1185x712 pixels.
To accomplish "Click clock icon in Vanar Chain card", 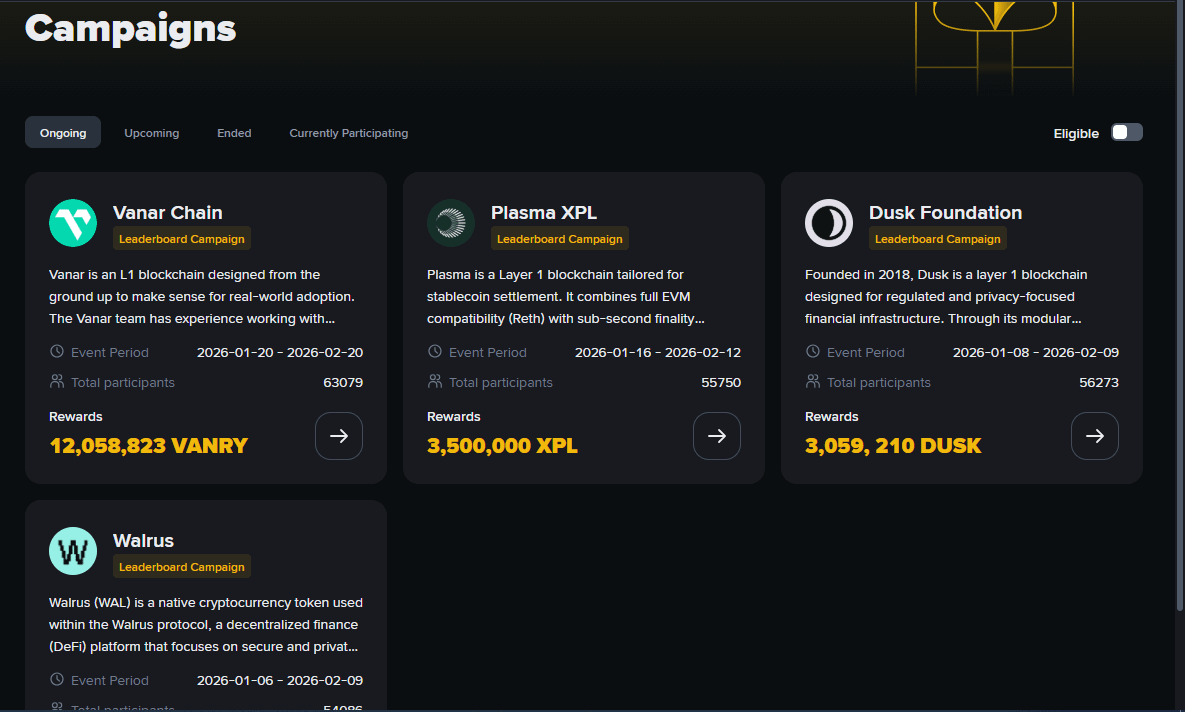I will pyautogui.click(x=57, y=351).
